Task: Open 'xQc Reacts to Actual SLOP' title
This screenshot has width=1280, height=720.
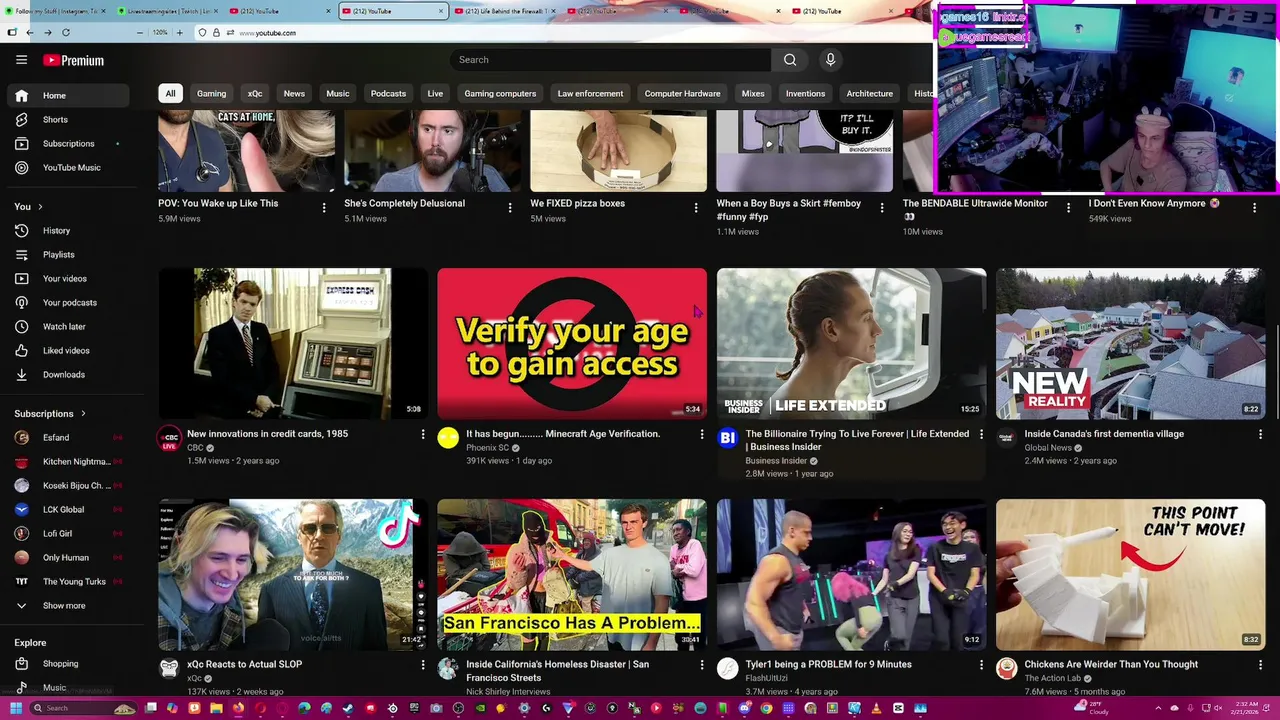Action: pos(244,664)
